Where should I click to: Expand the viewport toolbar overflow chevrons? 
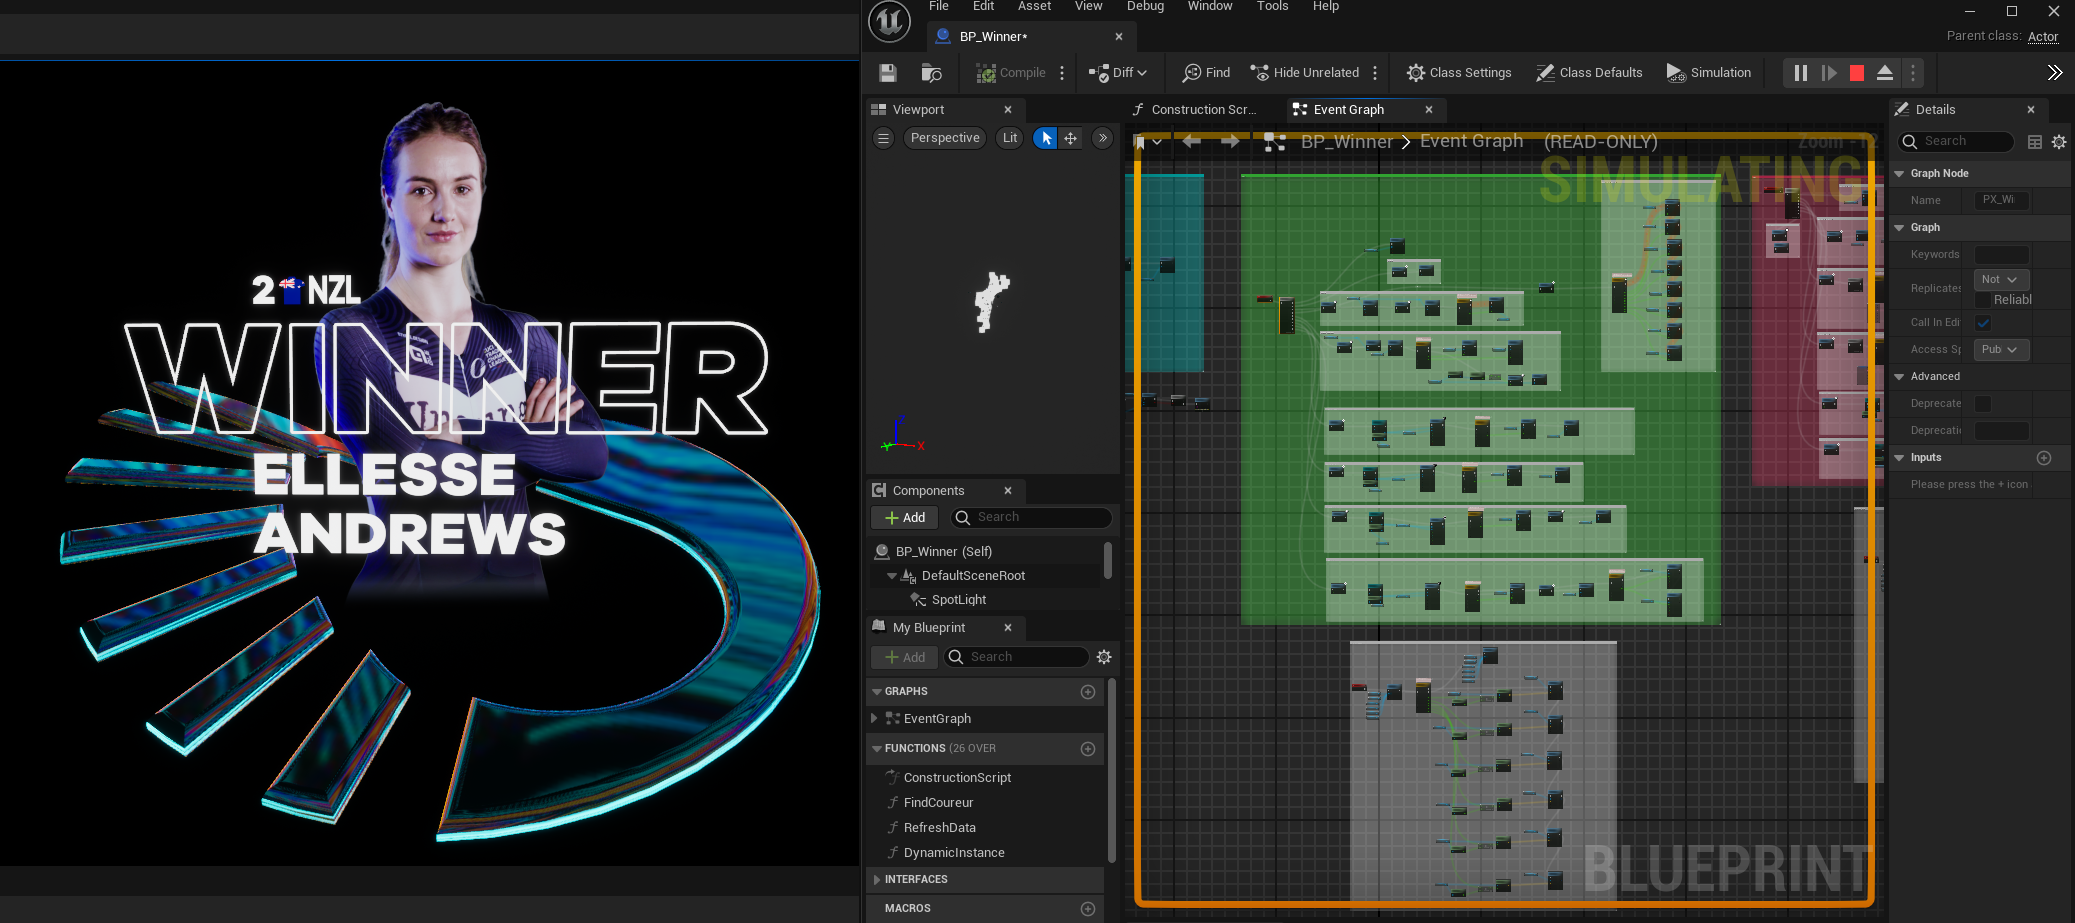click(x=1103, y=138)
